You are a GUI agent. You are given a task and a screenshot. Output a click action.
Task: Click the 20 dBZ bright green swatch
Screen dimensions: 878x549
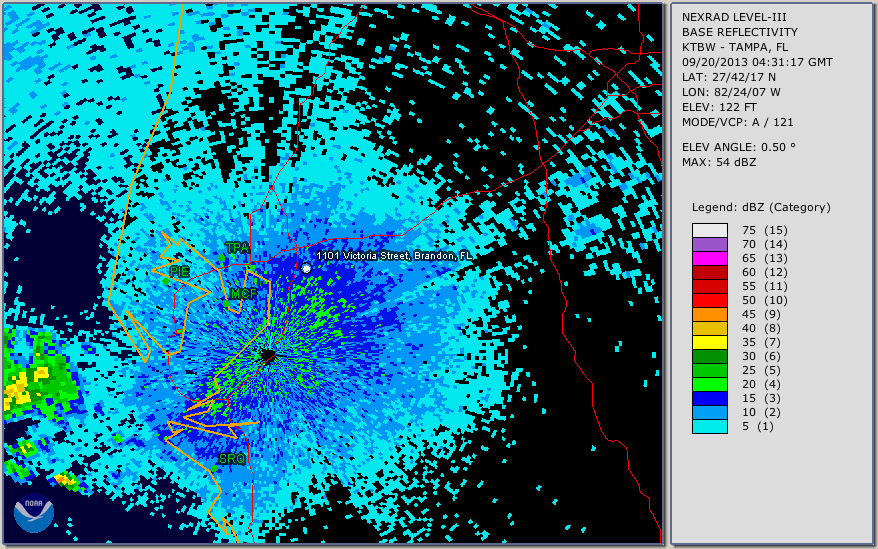[x=709, y=384]
